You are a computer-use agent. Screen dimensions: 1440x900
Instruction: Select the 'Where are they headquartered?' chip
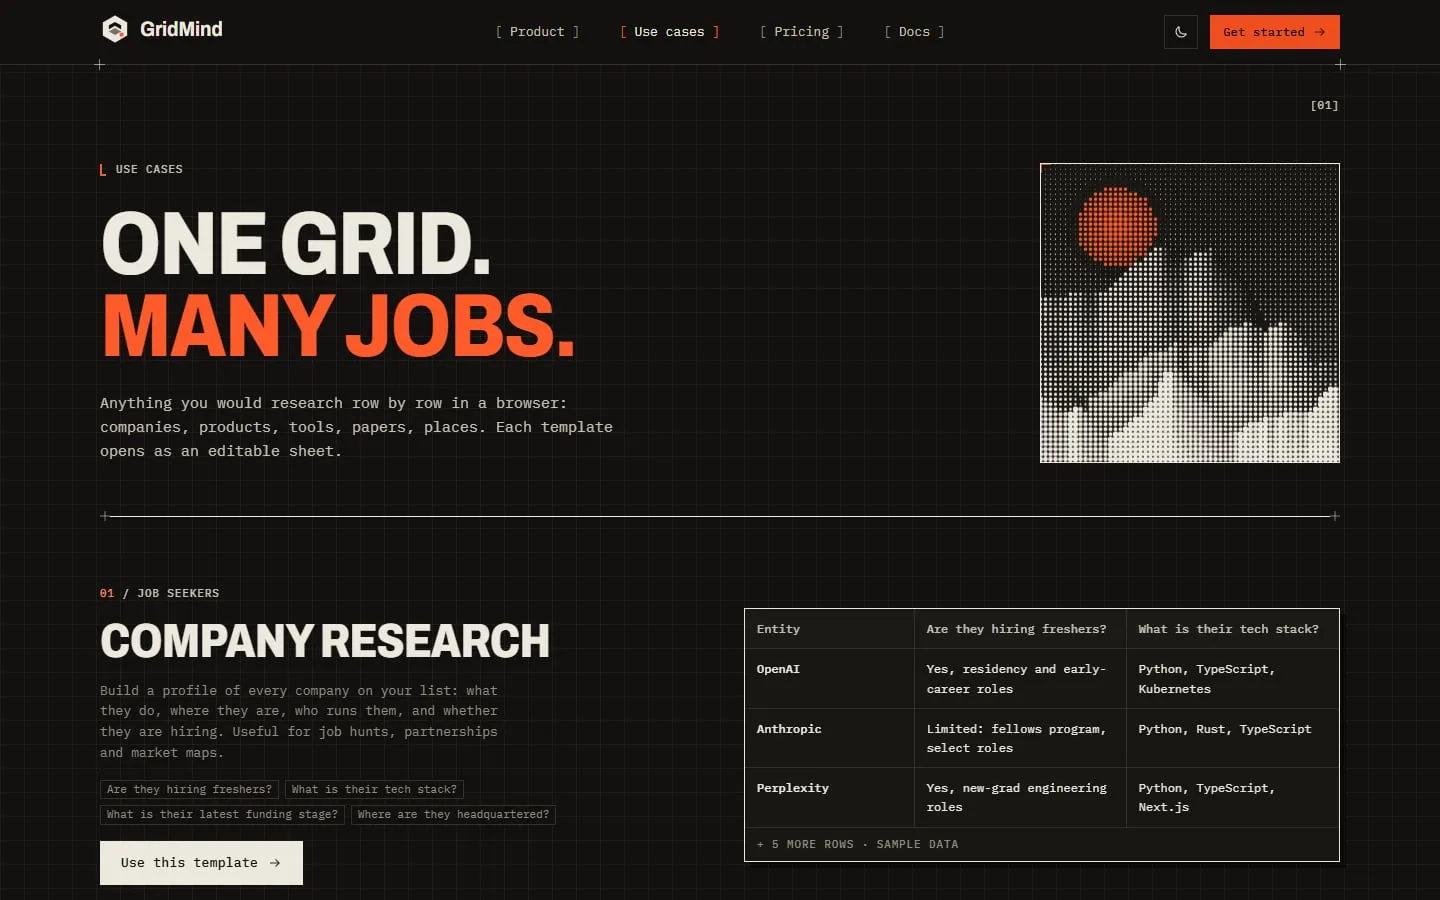[x=453, y=815]
